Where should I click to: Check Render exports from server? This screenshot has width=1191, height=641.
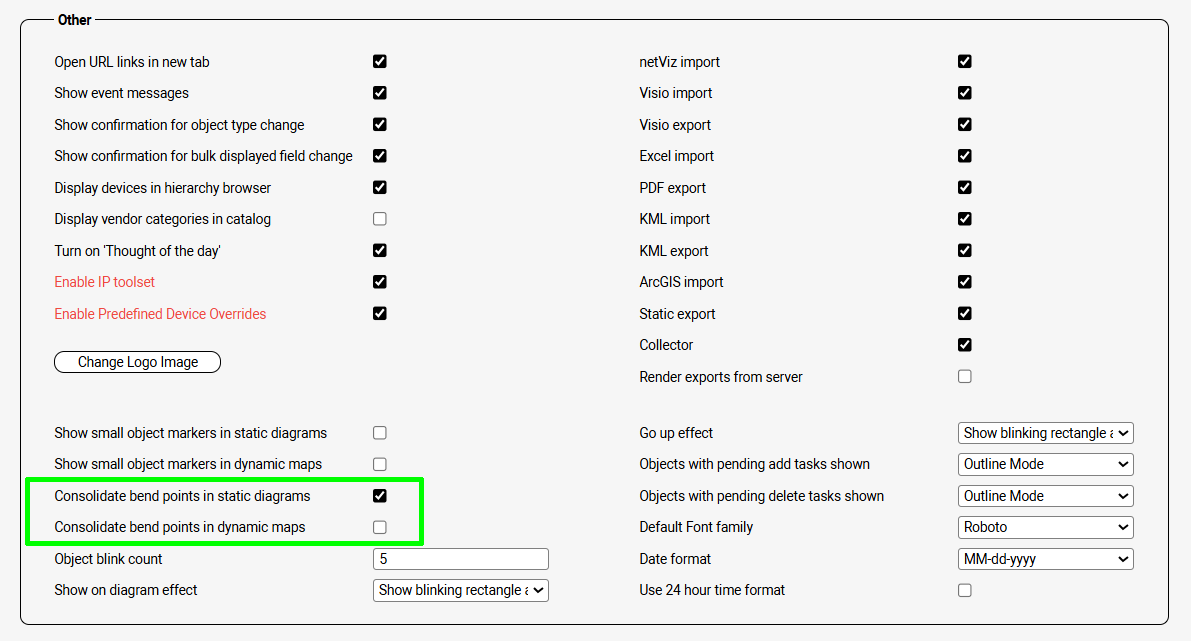pos(965,377)
